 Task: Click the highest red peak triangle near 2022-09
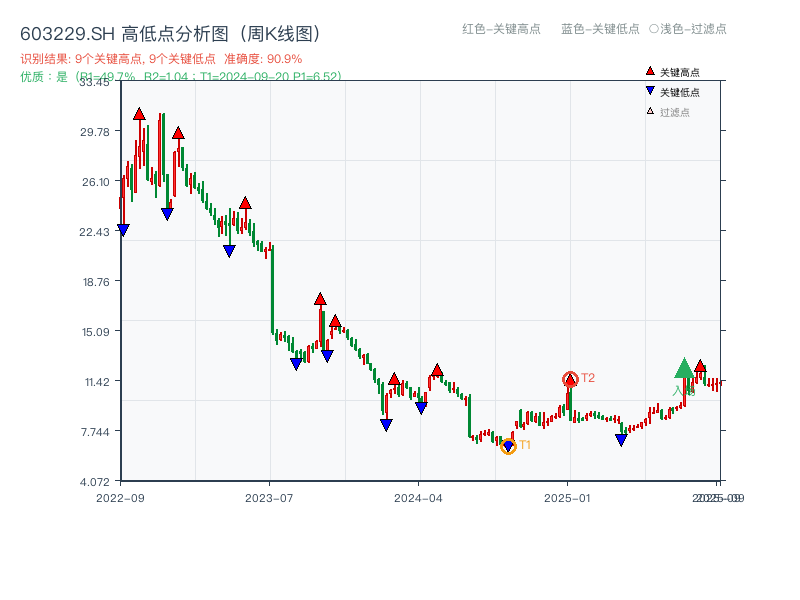(x=140, y=113)
